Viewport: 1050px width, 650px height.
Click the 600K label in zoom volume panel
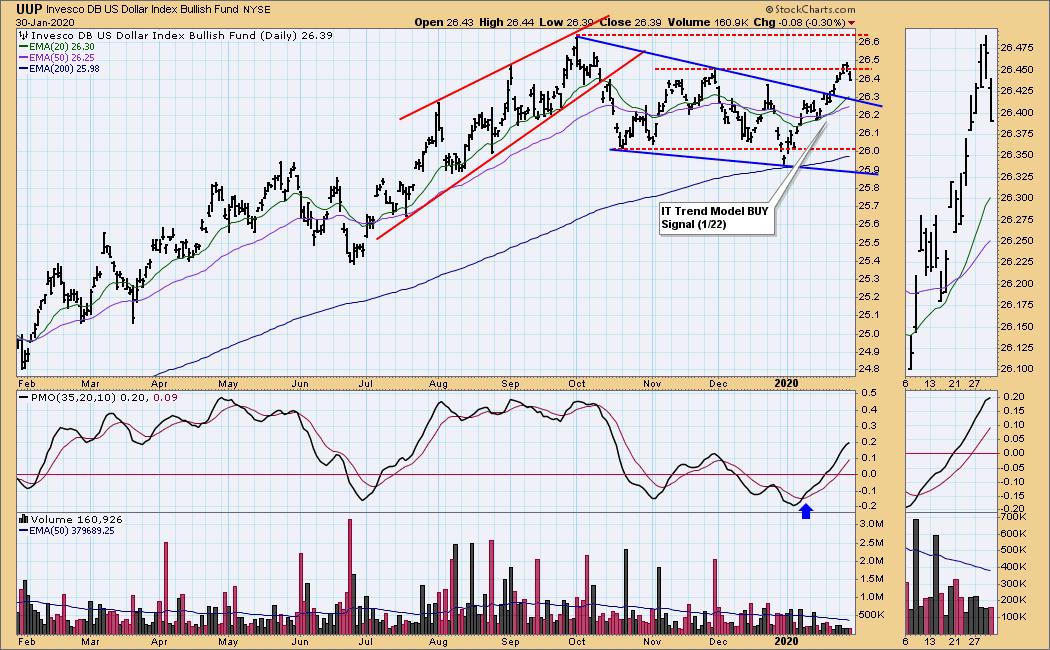[x=1014, y=534]
